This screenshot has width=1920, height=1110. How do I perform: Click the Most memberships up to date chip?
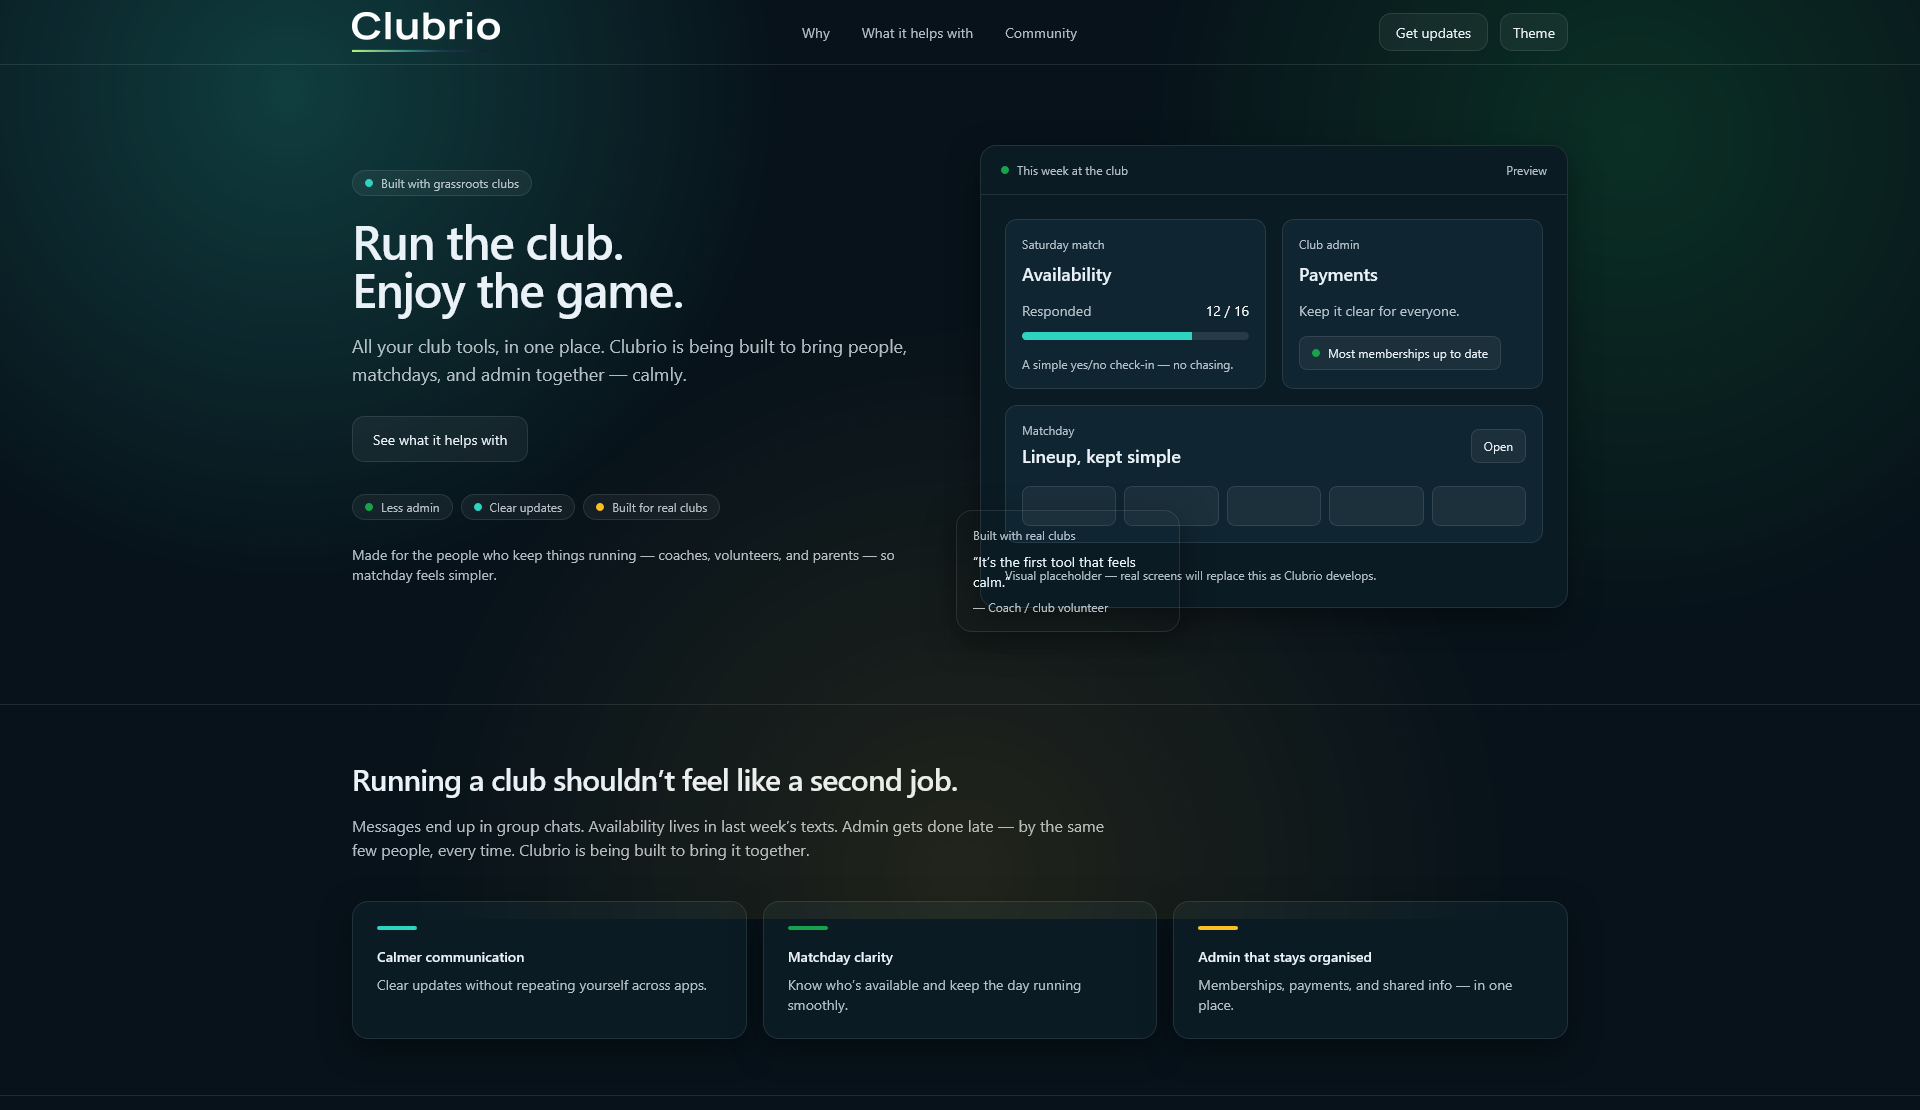[1399, 354]
